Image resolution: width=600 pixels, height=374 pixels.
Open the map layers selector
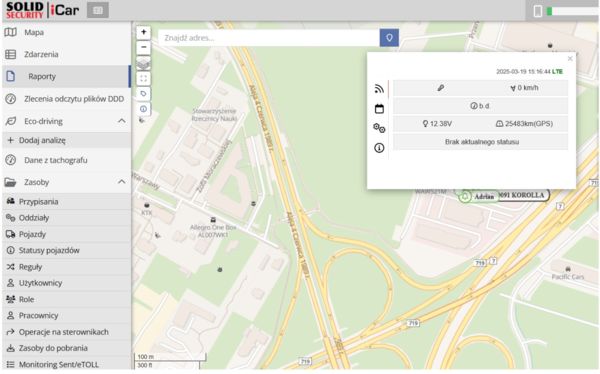143,63
